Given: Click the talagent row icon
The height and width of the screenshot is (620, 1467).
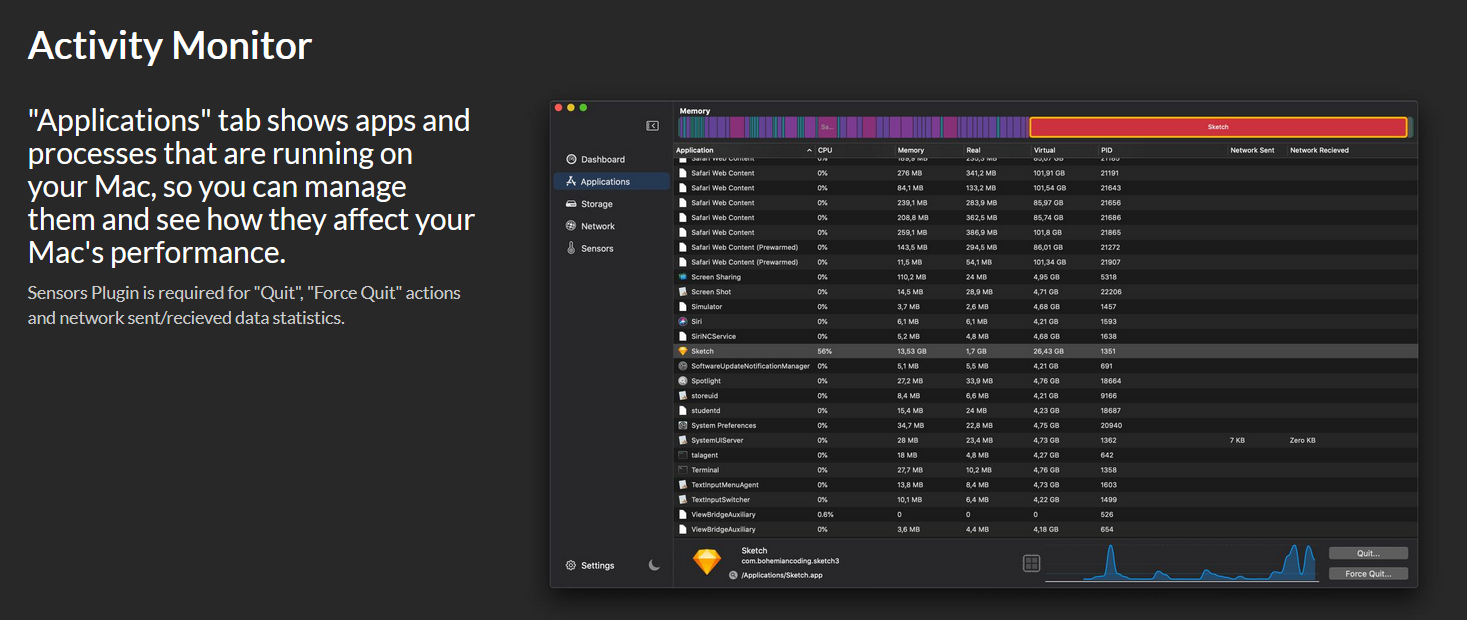Looking at the screenshot, I should pos(682,455).
